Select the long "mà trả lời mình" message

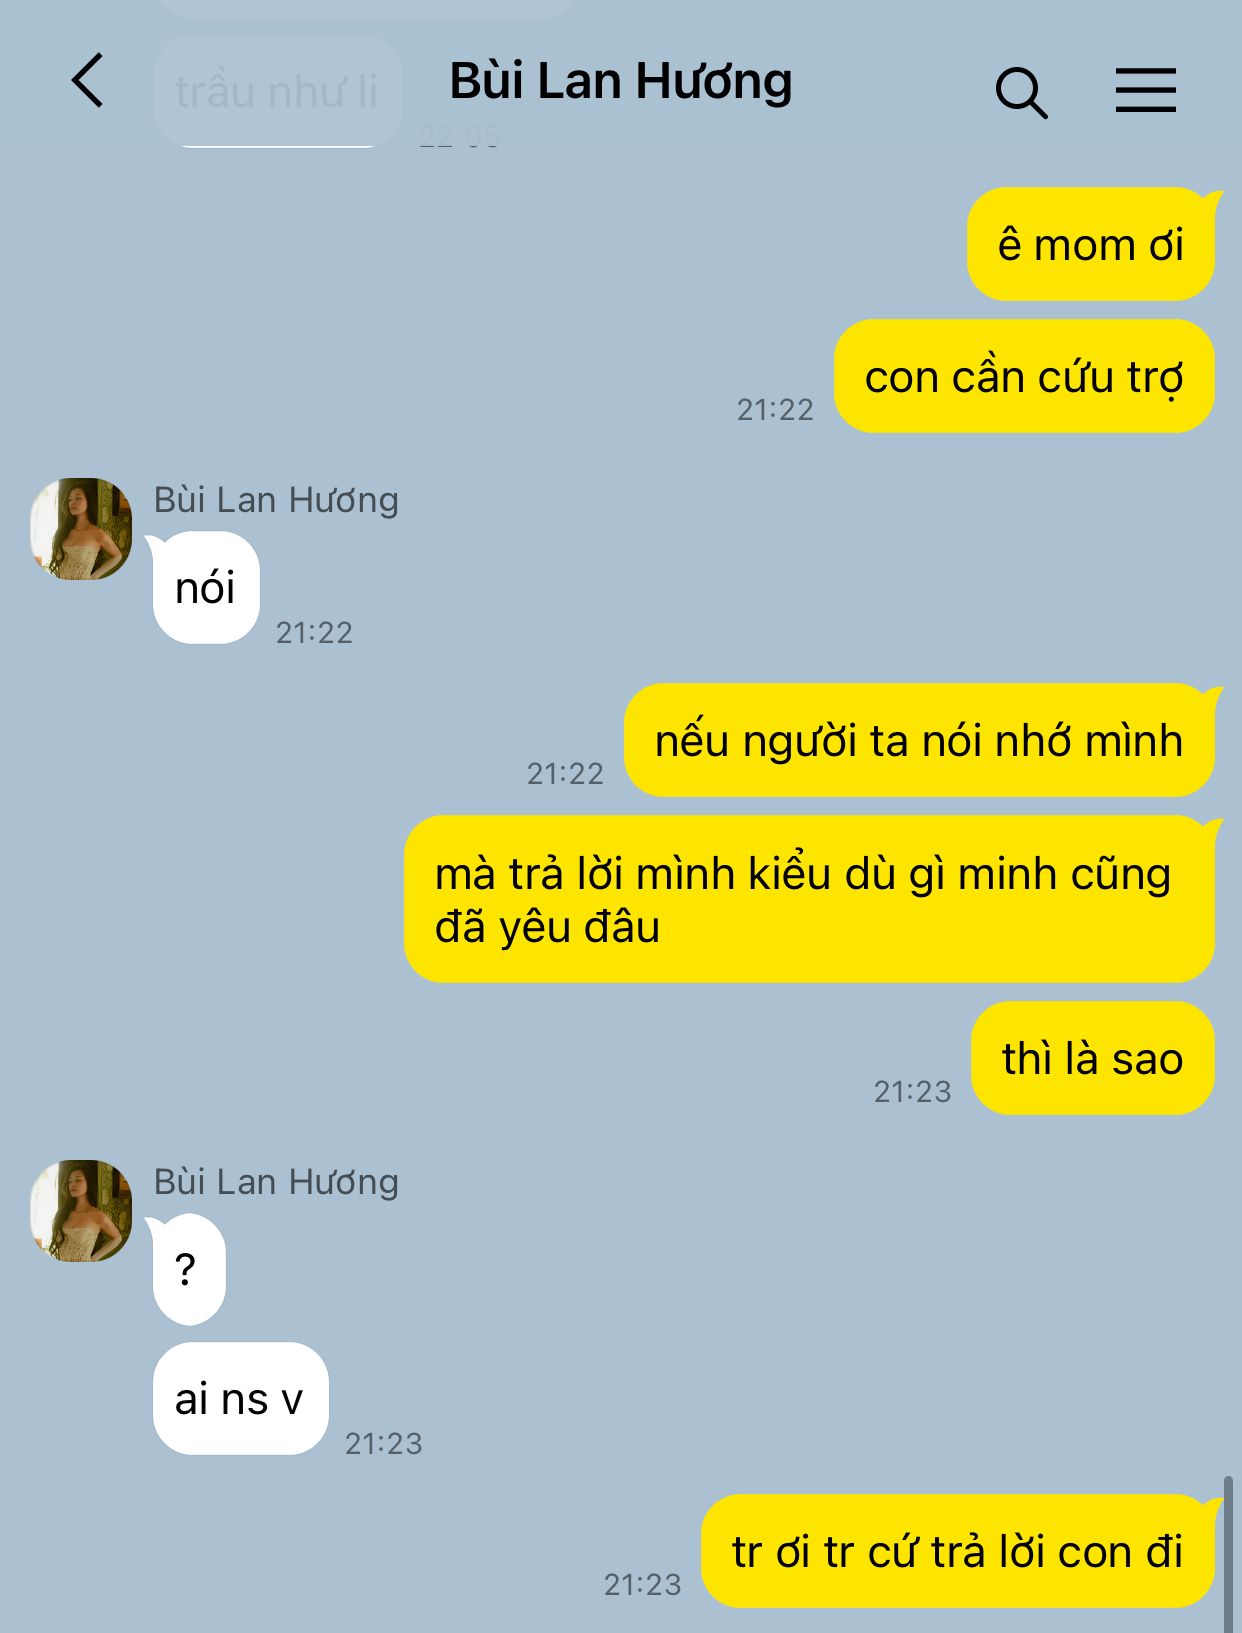(x=809, y=899)
